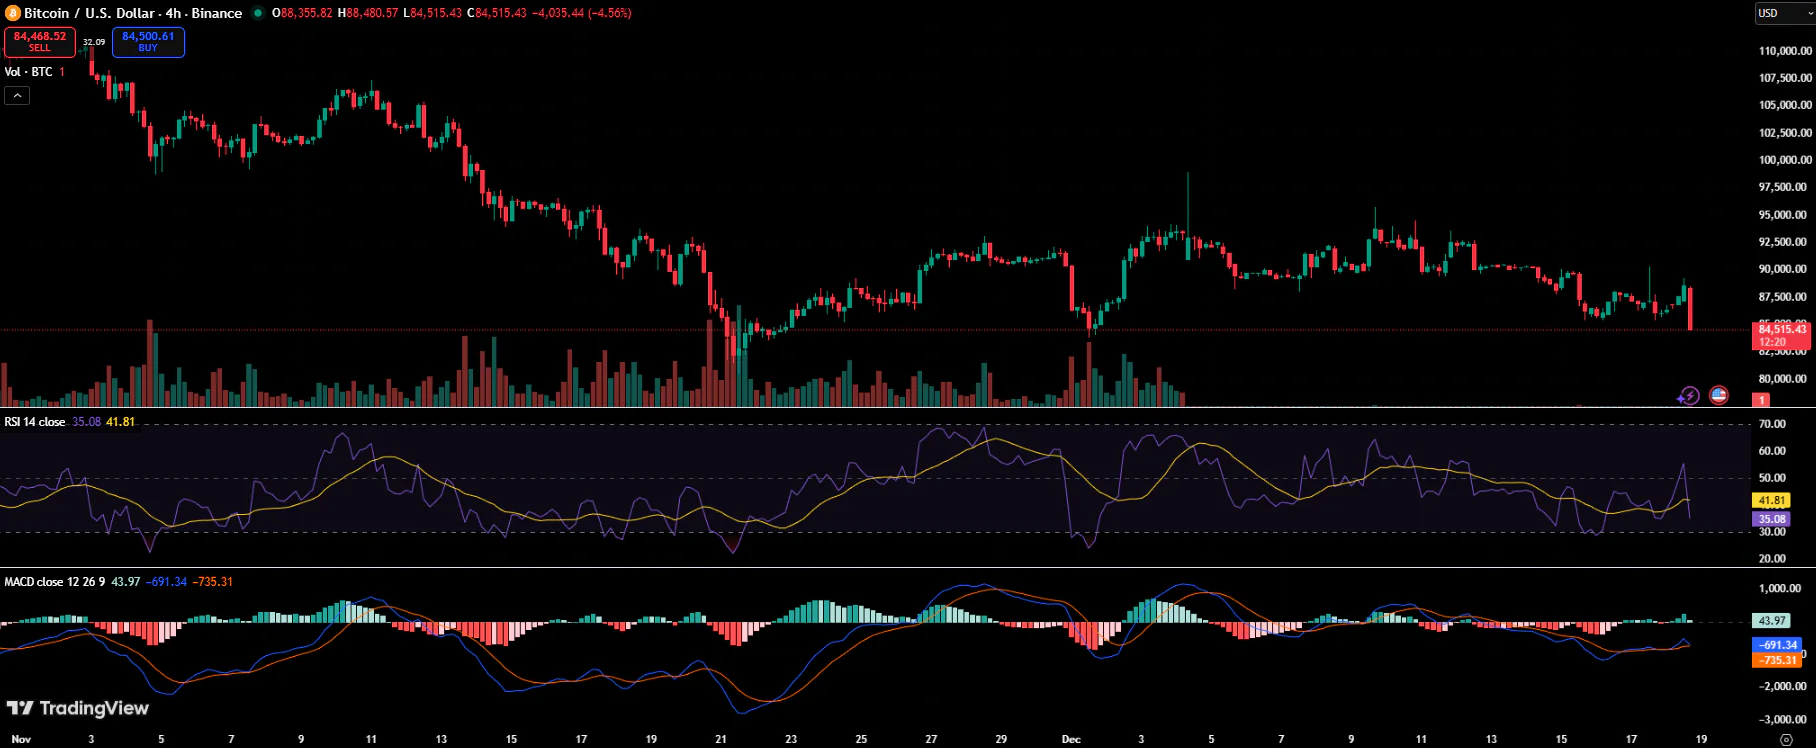
Task: Click the blue MACD value -691.34 tag
Action: point(1778,645)
